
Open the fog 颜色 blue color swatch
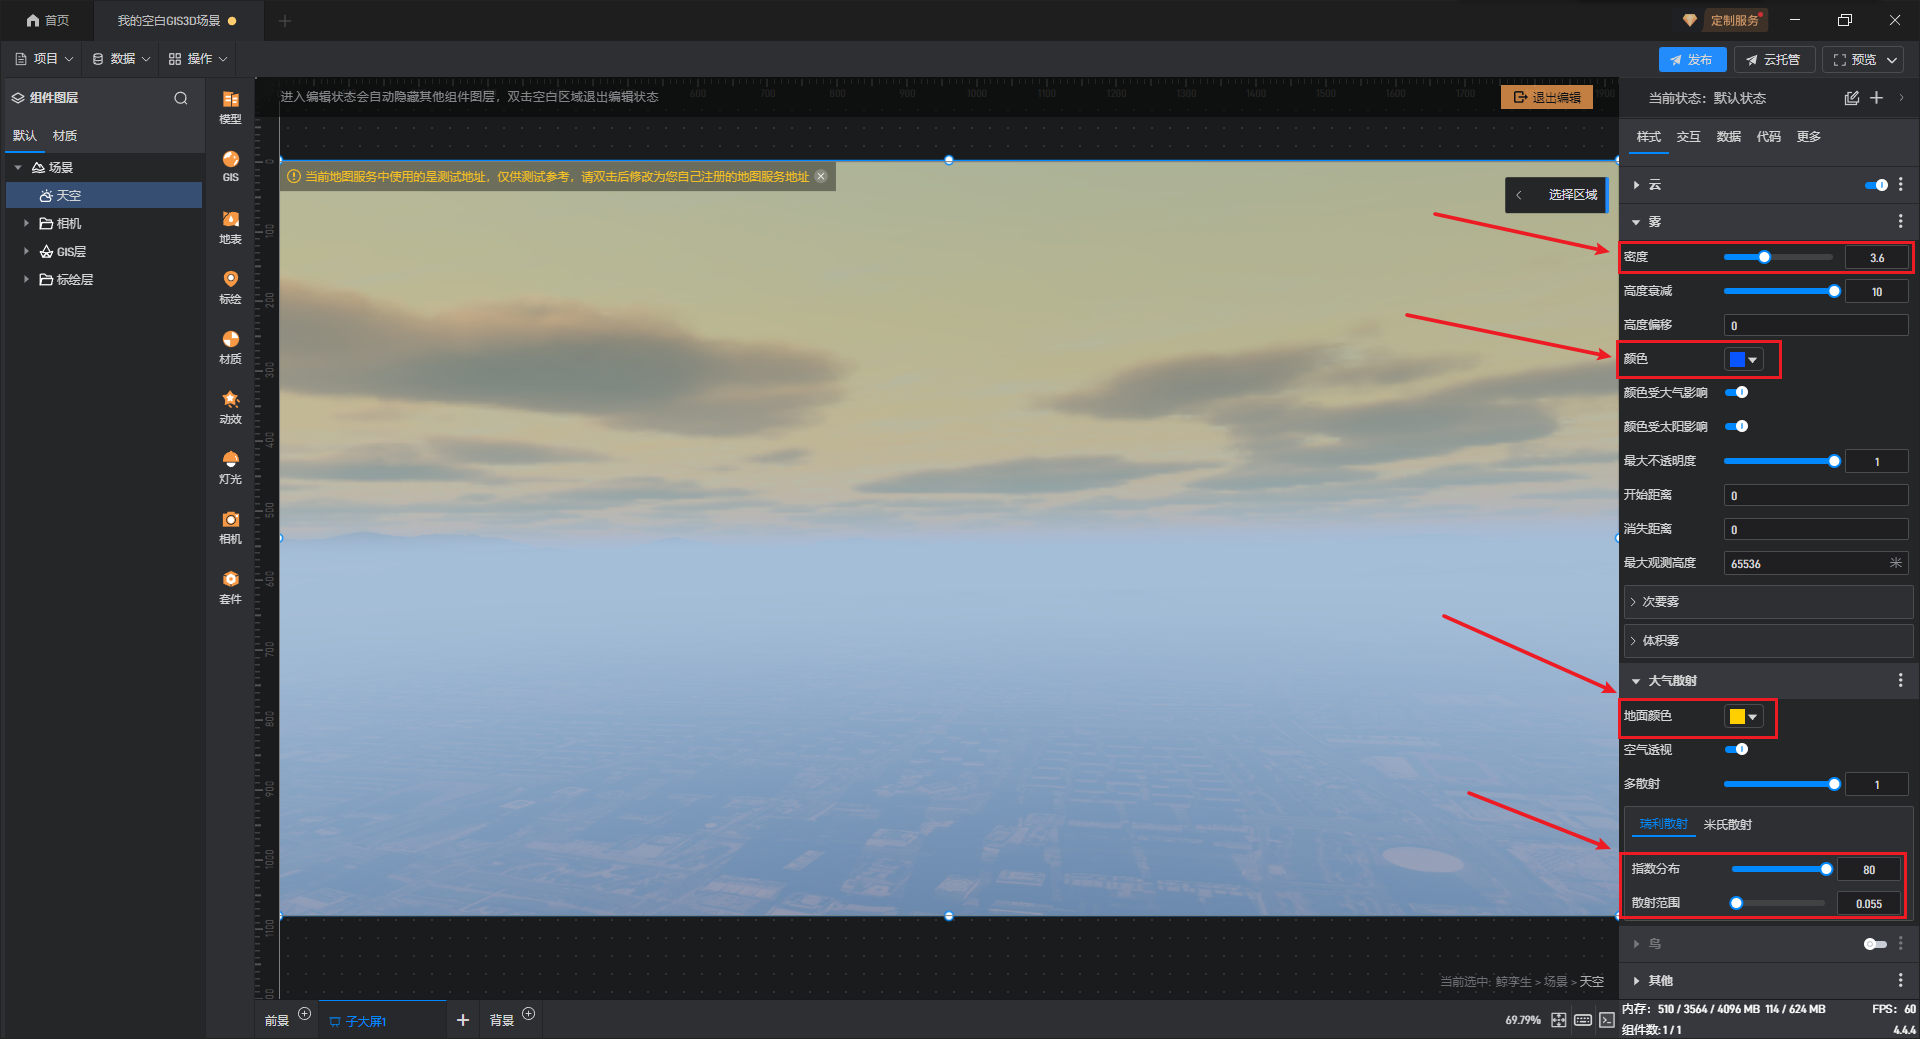point(1743,360)
